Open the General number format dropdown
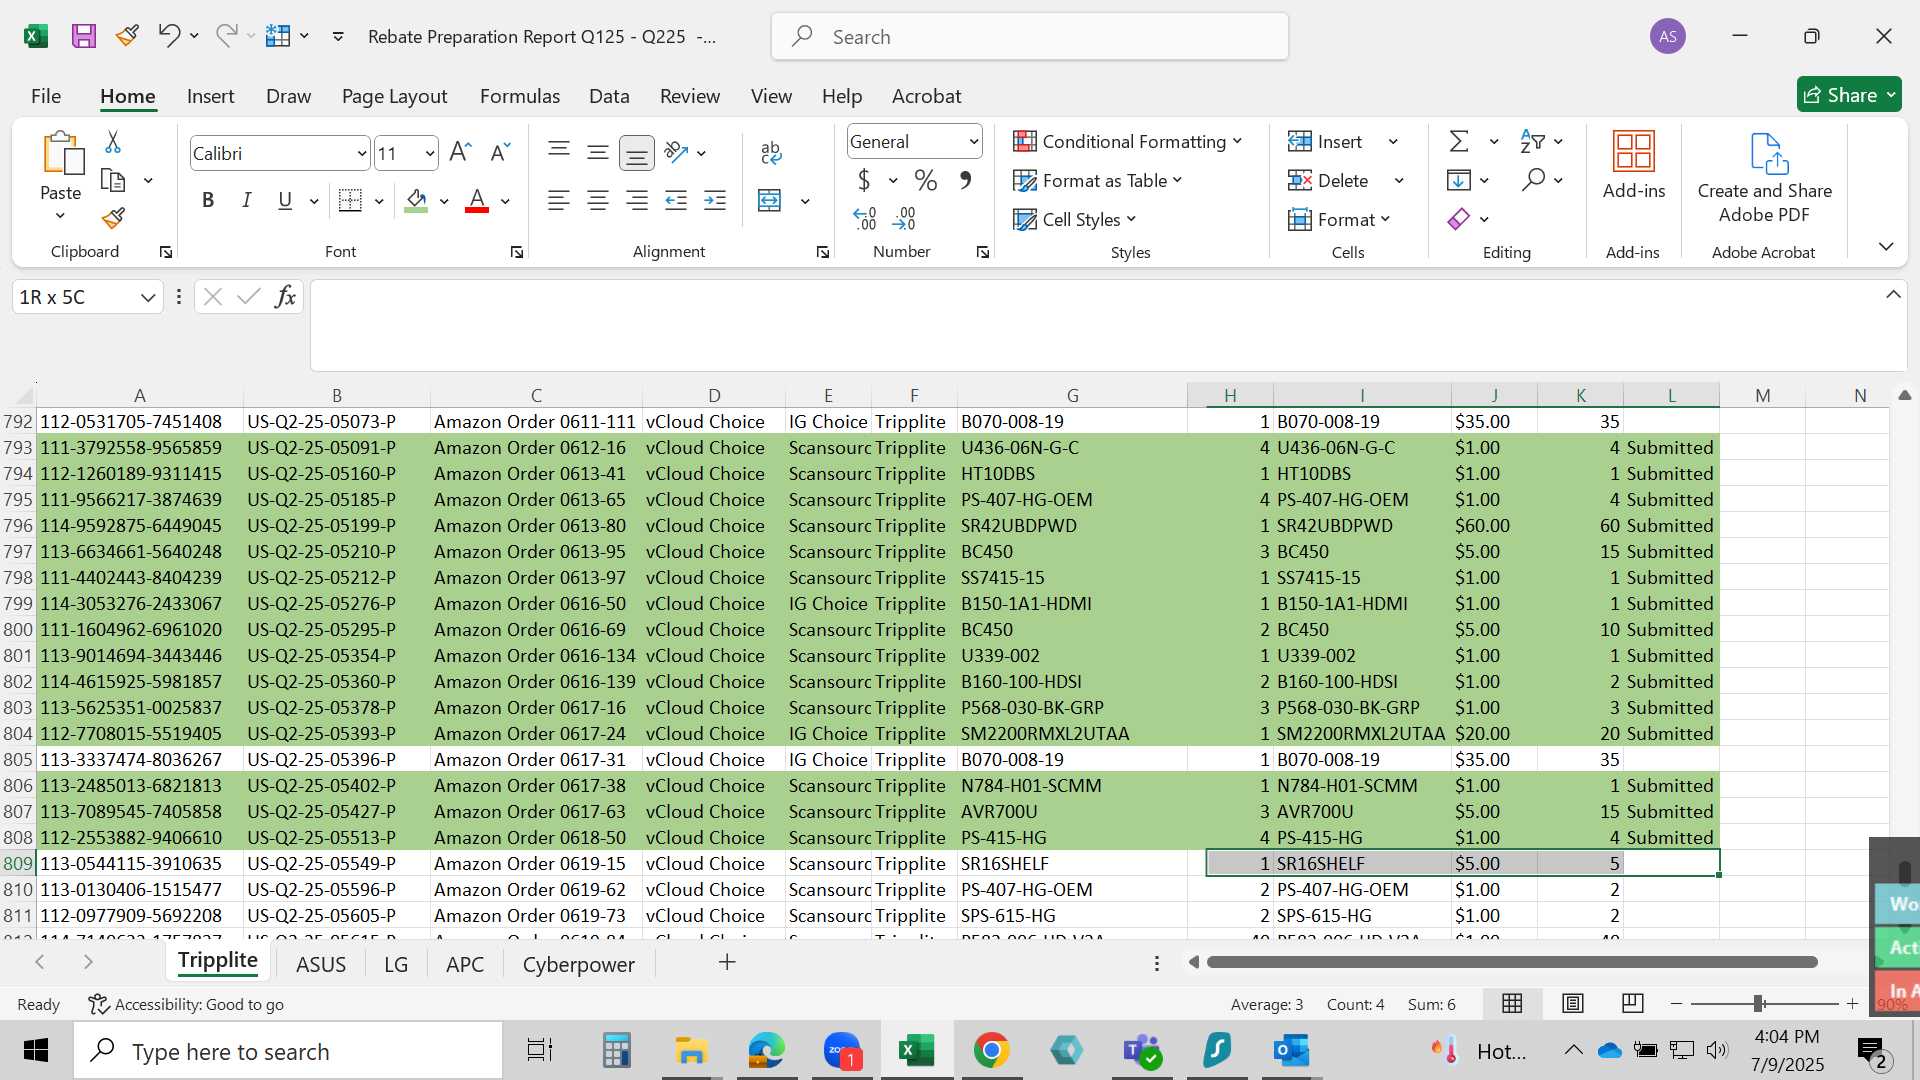 [973, 142]
